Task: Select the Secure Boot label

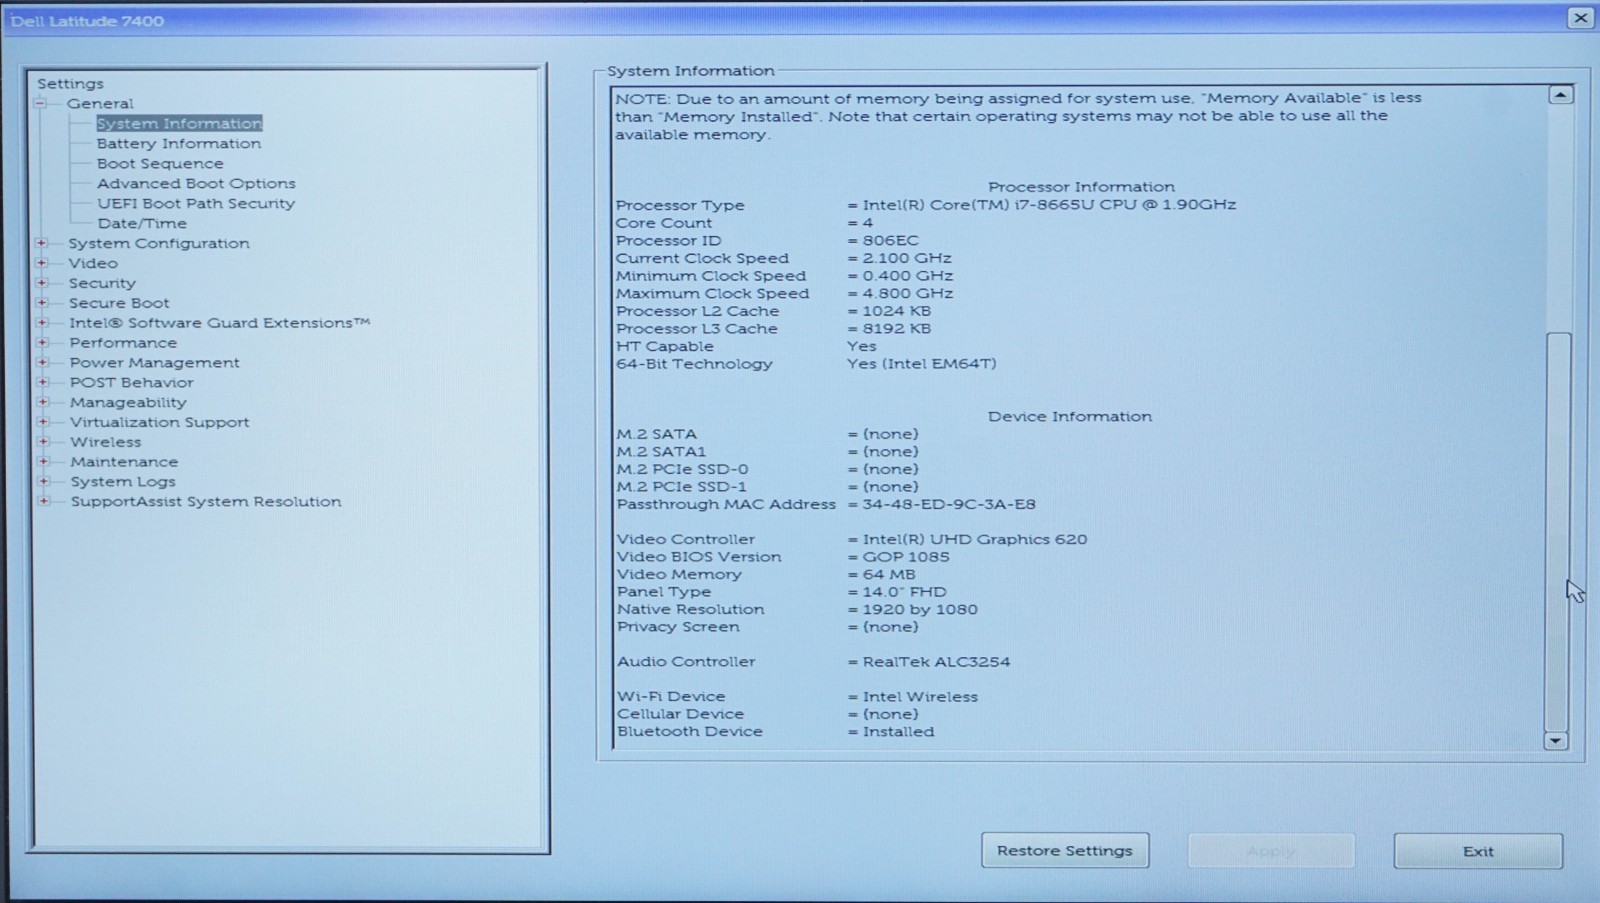Action: [x=119, y=303]
